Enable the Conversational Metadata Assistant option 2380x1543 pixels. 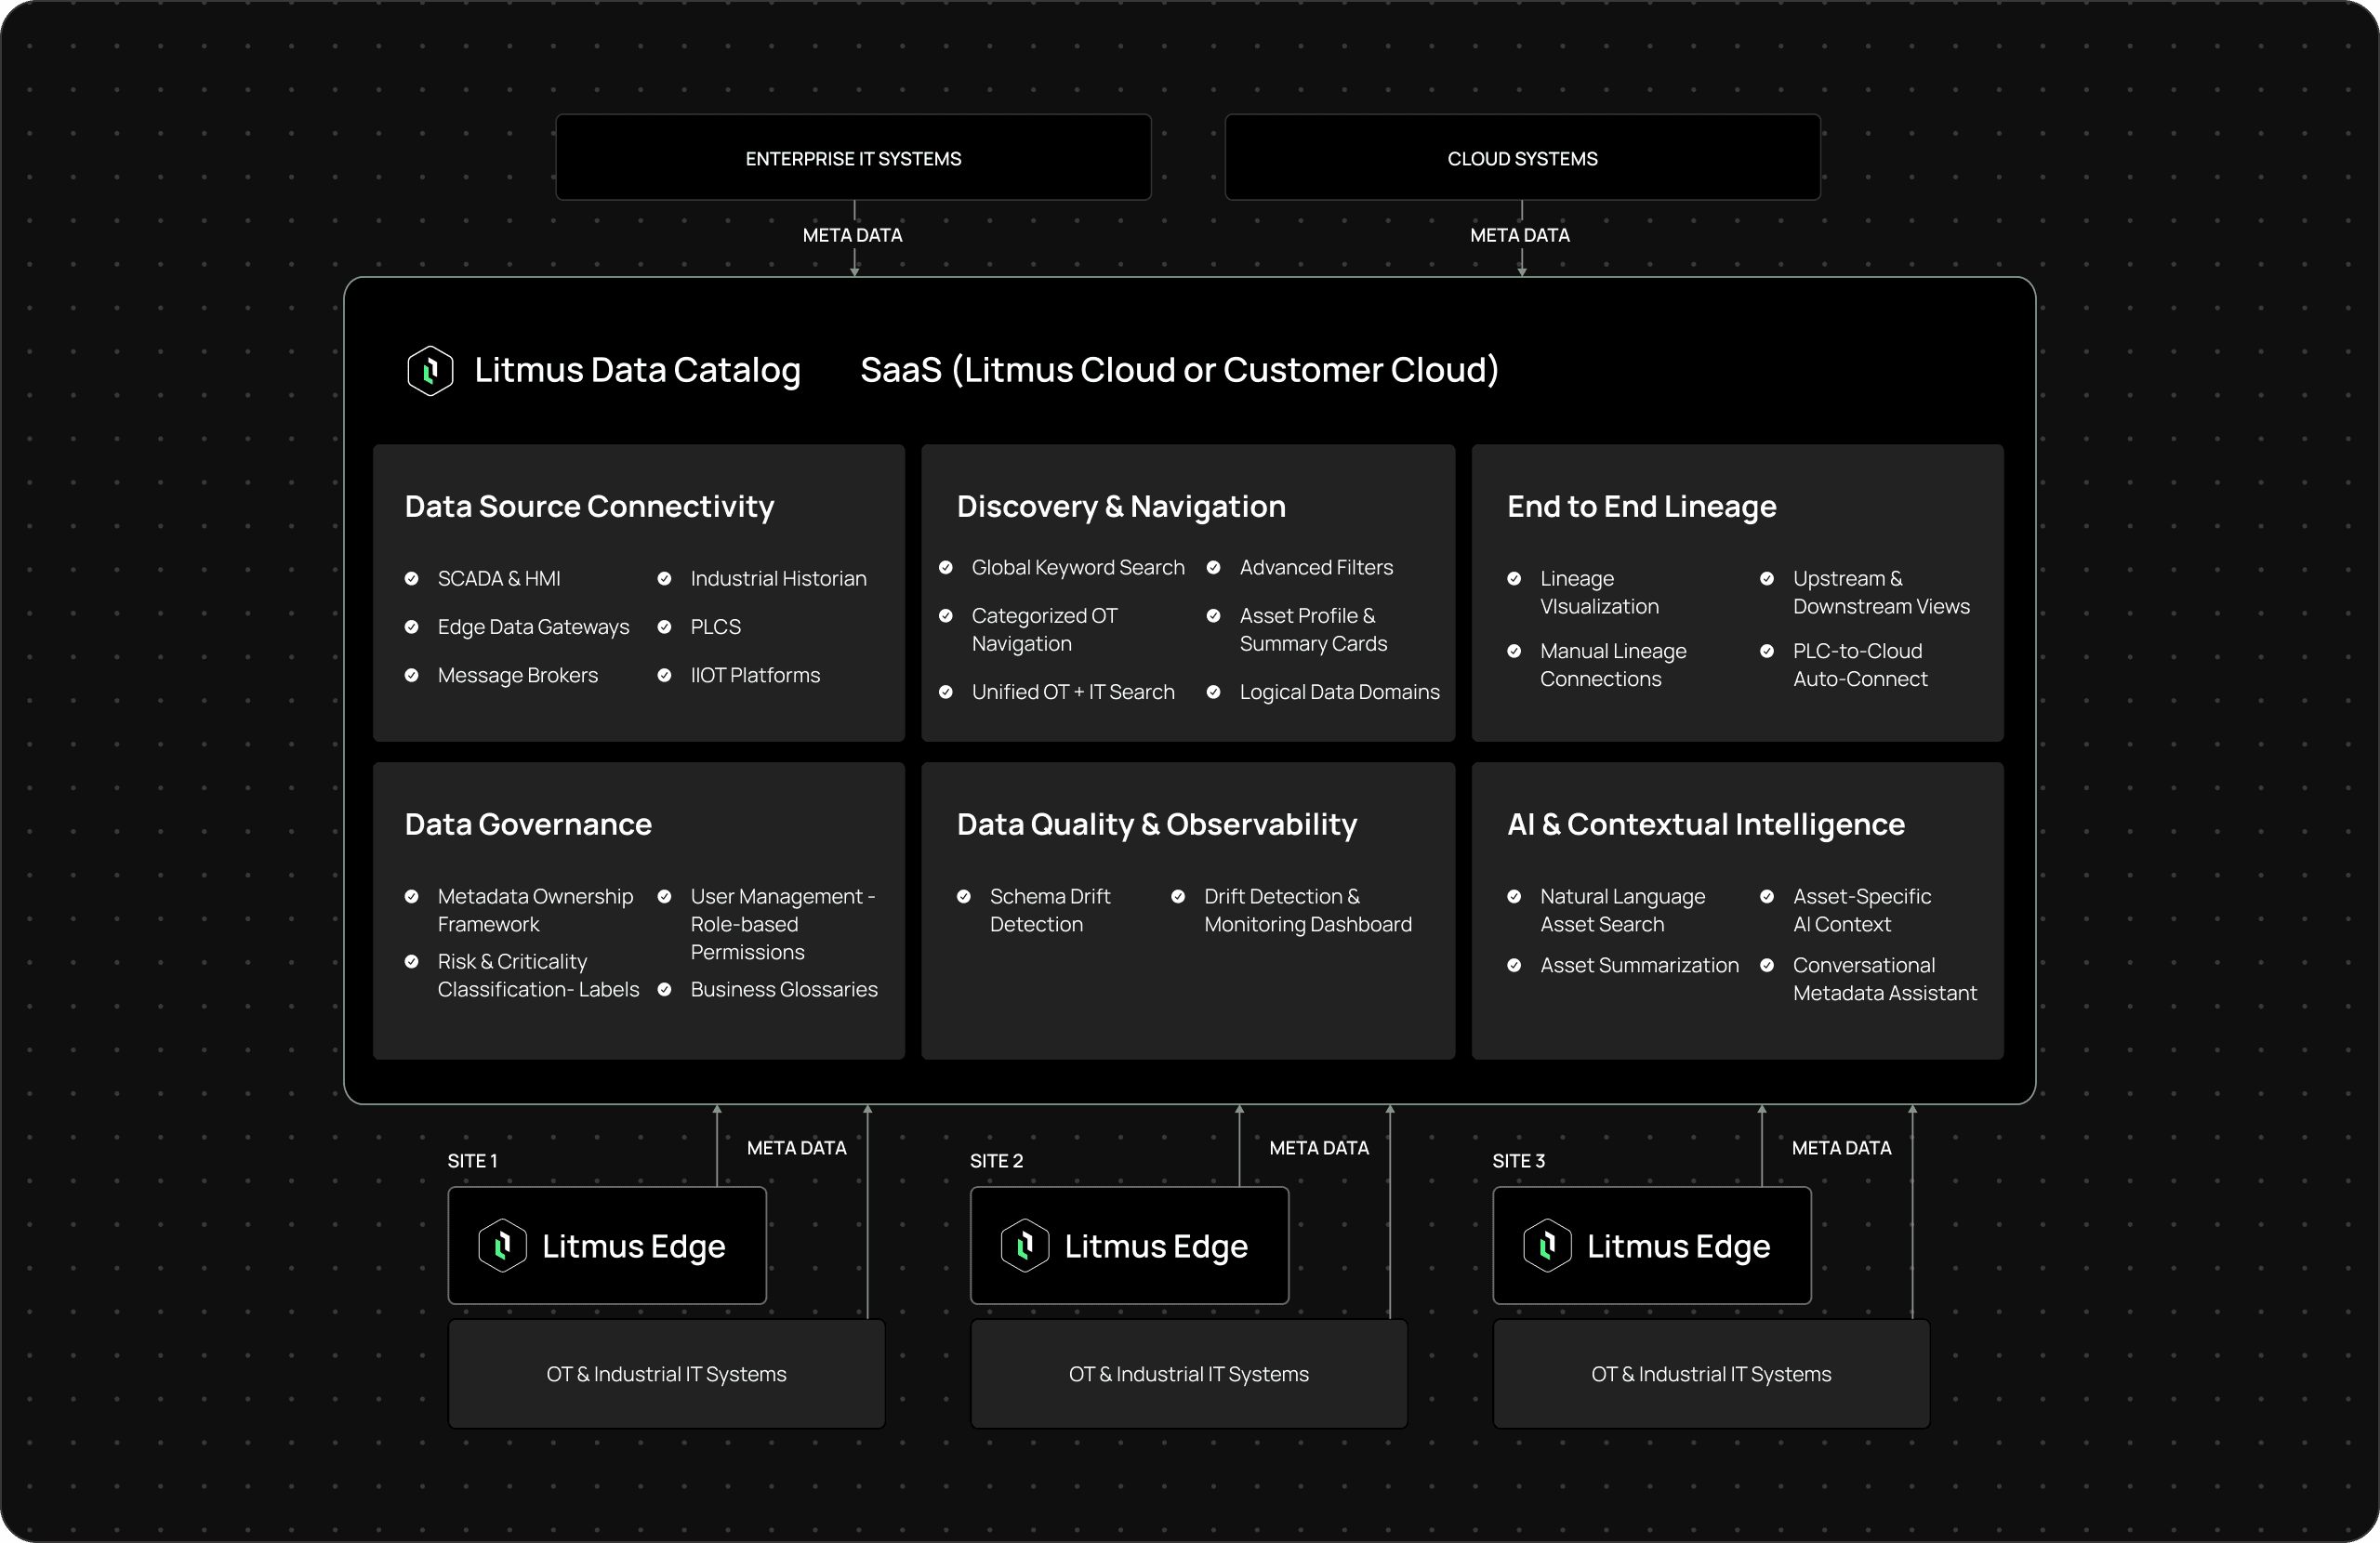point(1884,979)
